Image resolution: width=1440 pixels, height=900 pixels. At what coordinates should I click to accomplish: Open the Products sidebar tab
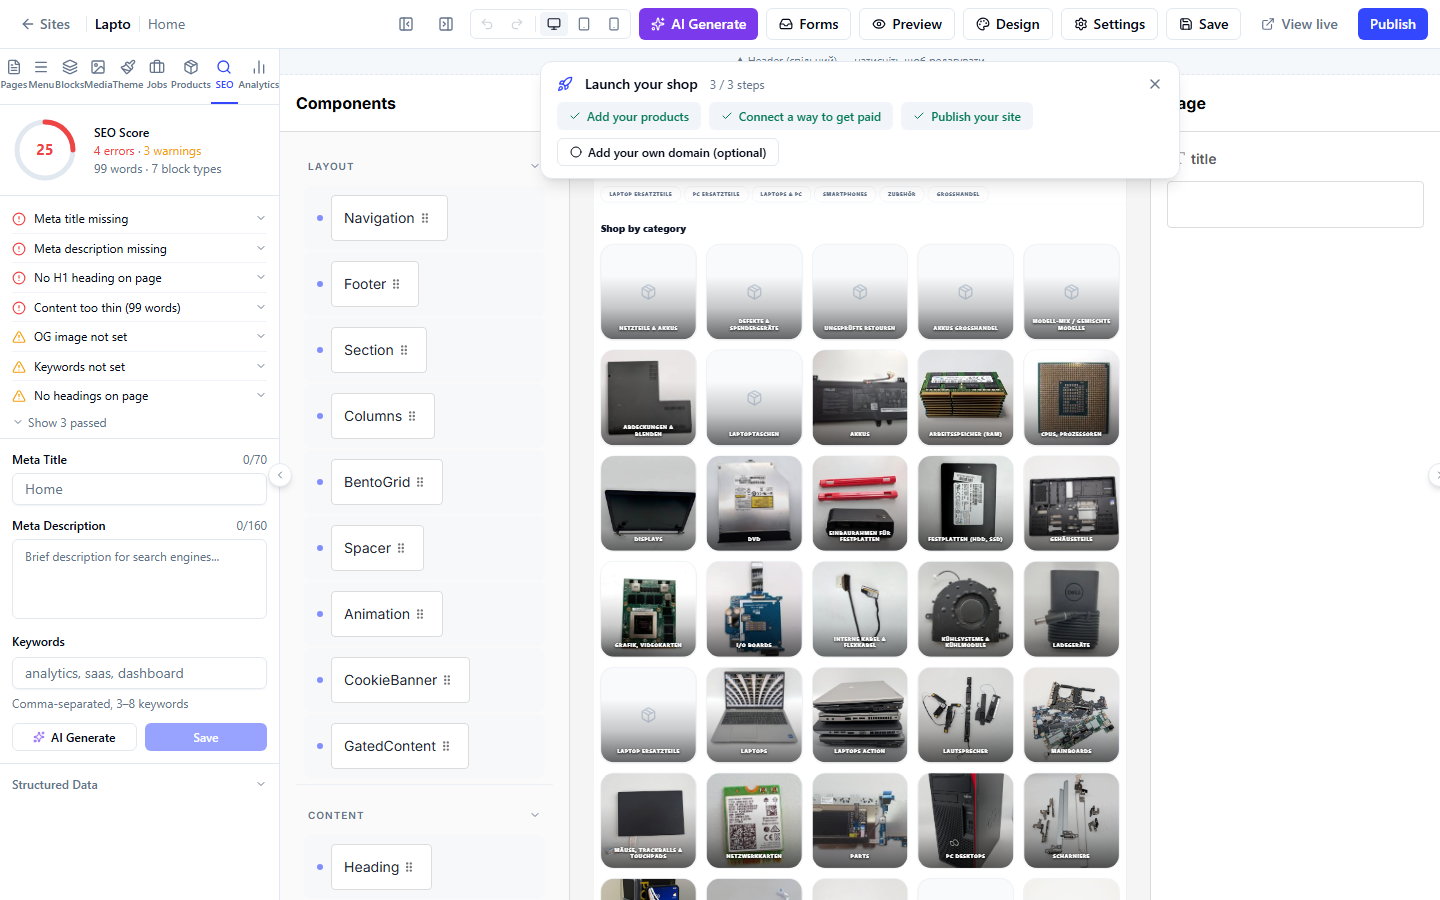pyautogui.click(x=191, y=74)
